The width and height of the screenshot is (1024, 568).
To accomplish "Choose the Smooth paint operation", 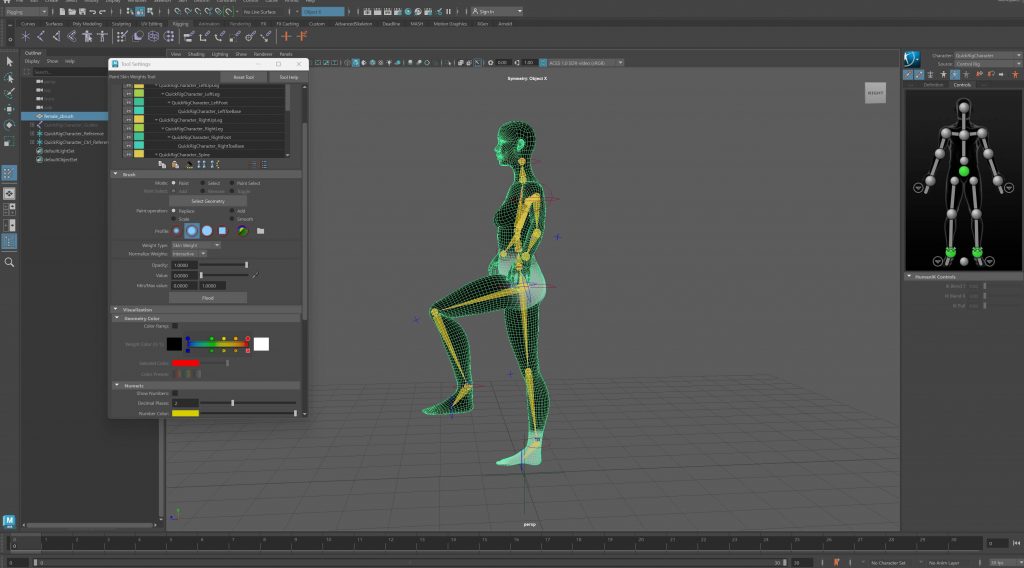I will click(x=232, y=218).
